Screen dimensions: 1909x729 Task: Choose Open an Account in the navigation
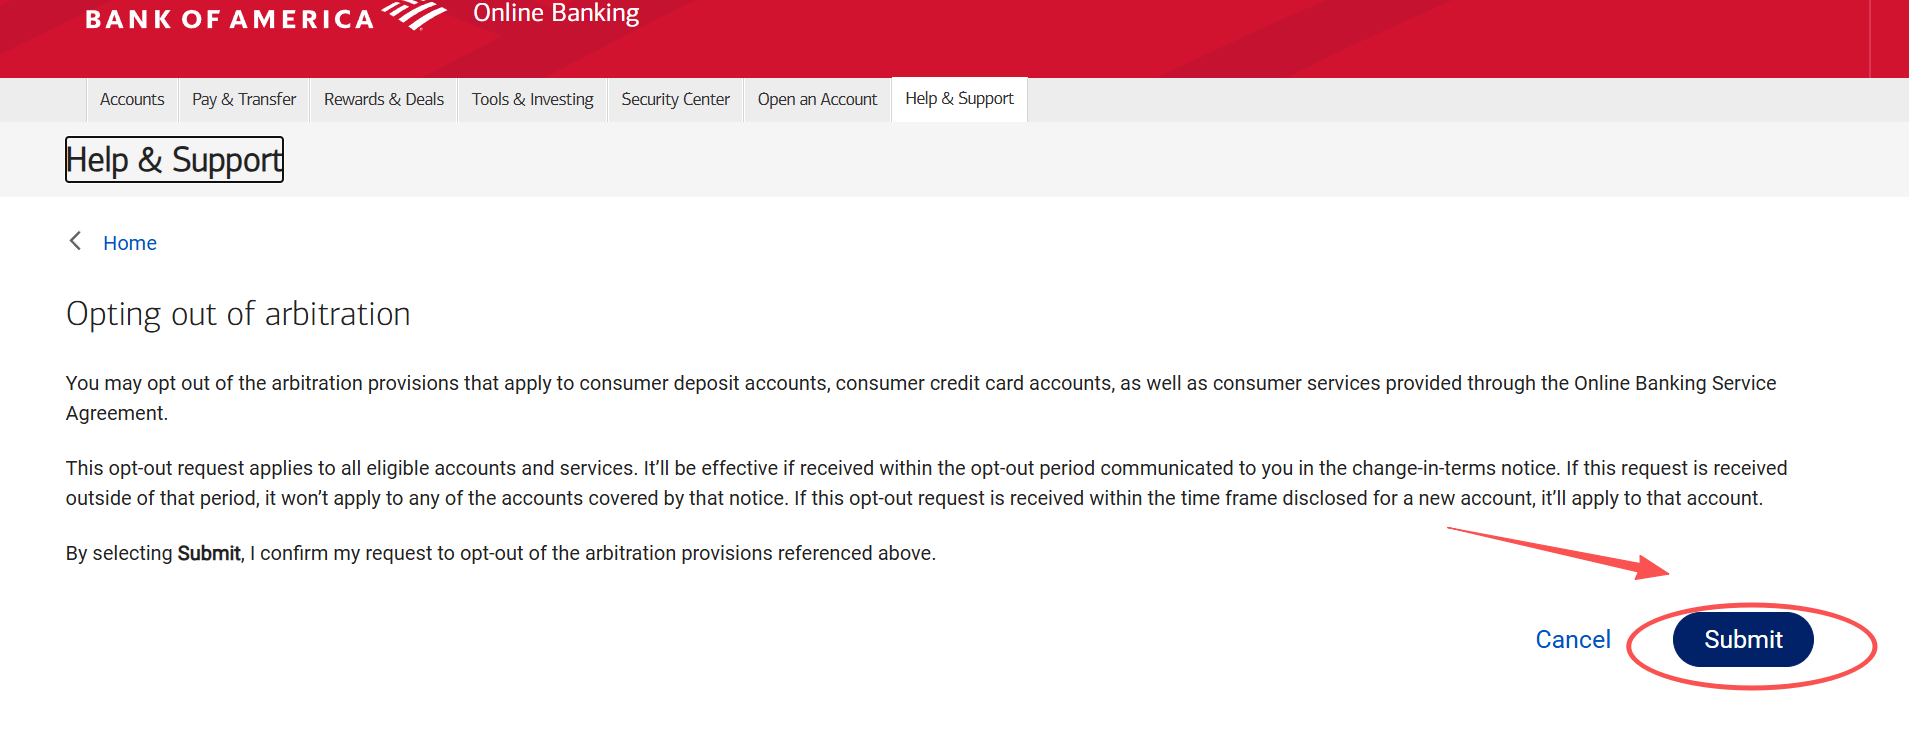tap(817, 100)
